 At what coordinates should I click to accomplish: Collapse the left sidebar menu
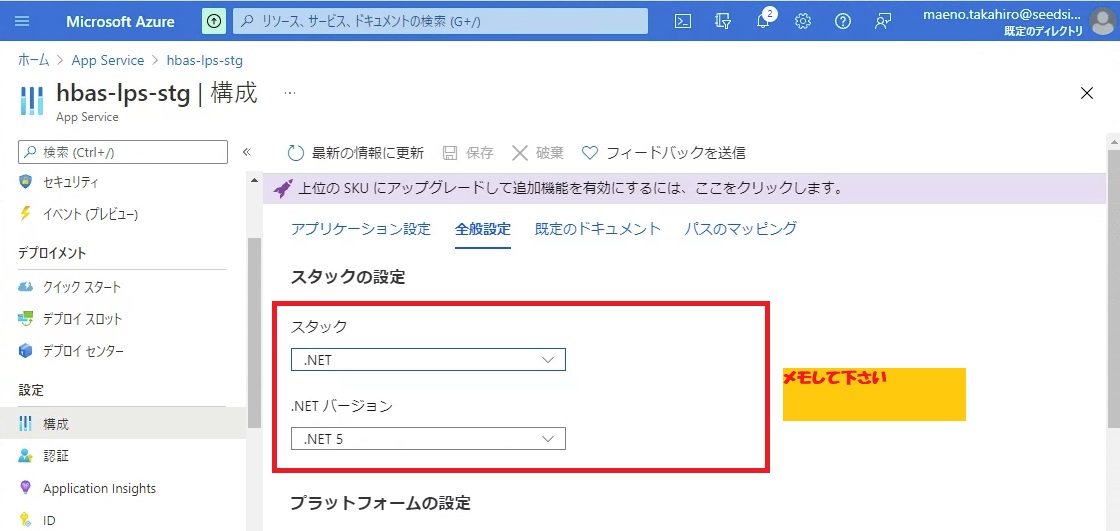coord(247,152)
